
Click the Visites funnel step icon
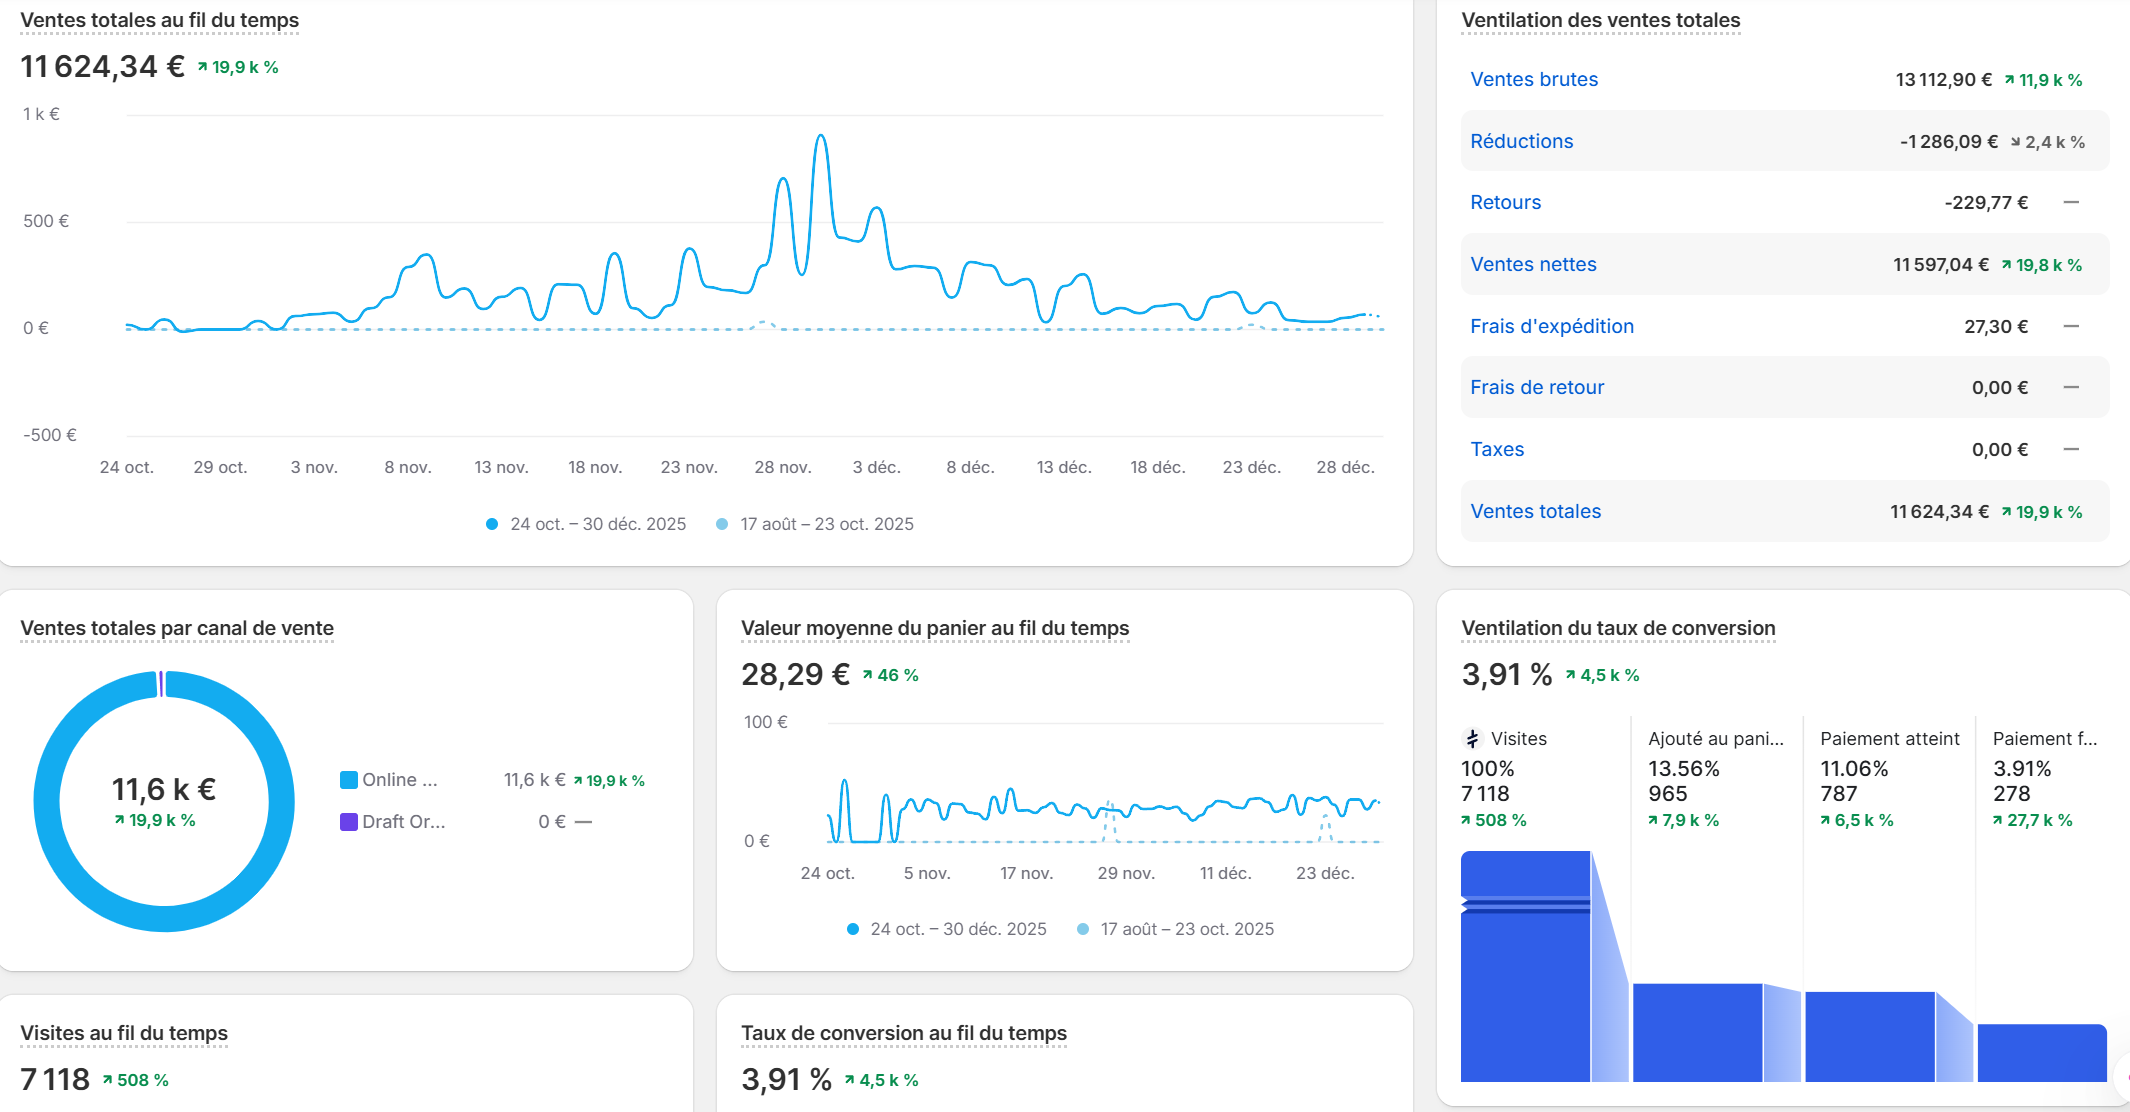click(x=1472, y=739)
